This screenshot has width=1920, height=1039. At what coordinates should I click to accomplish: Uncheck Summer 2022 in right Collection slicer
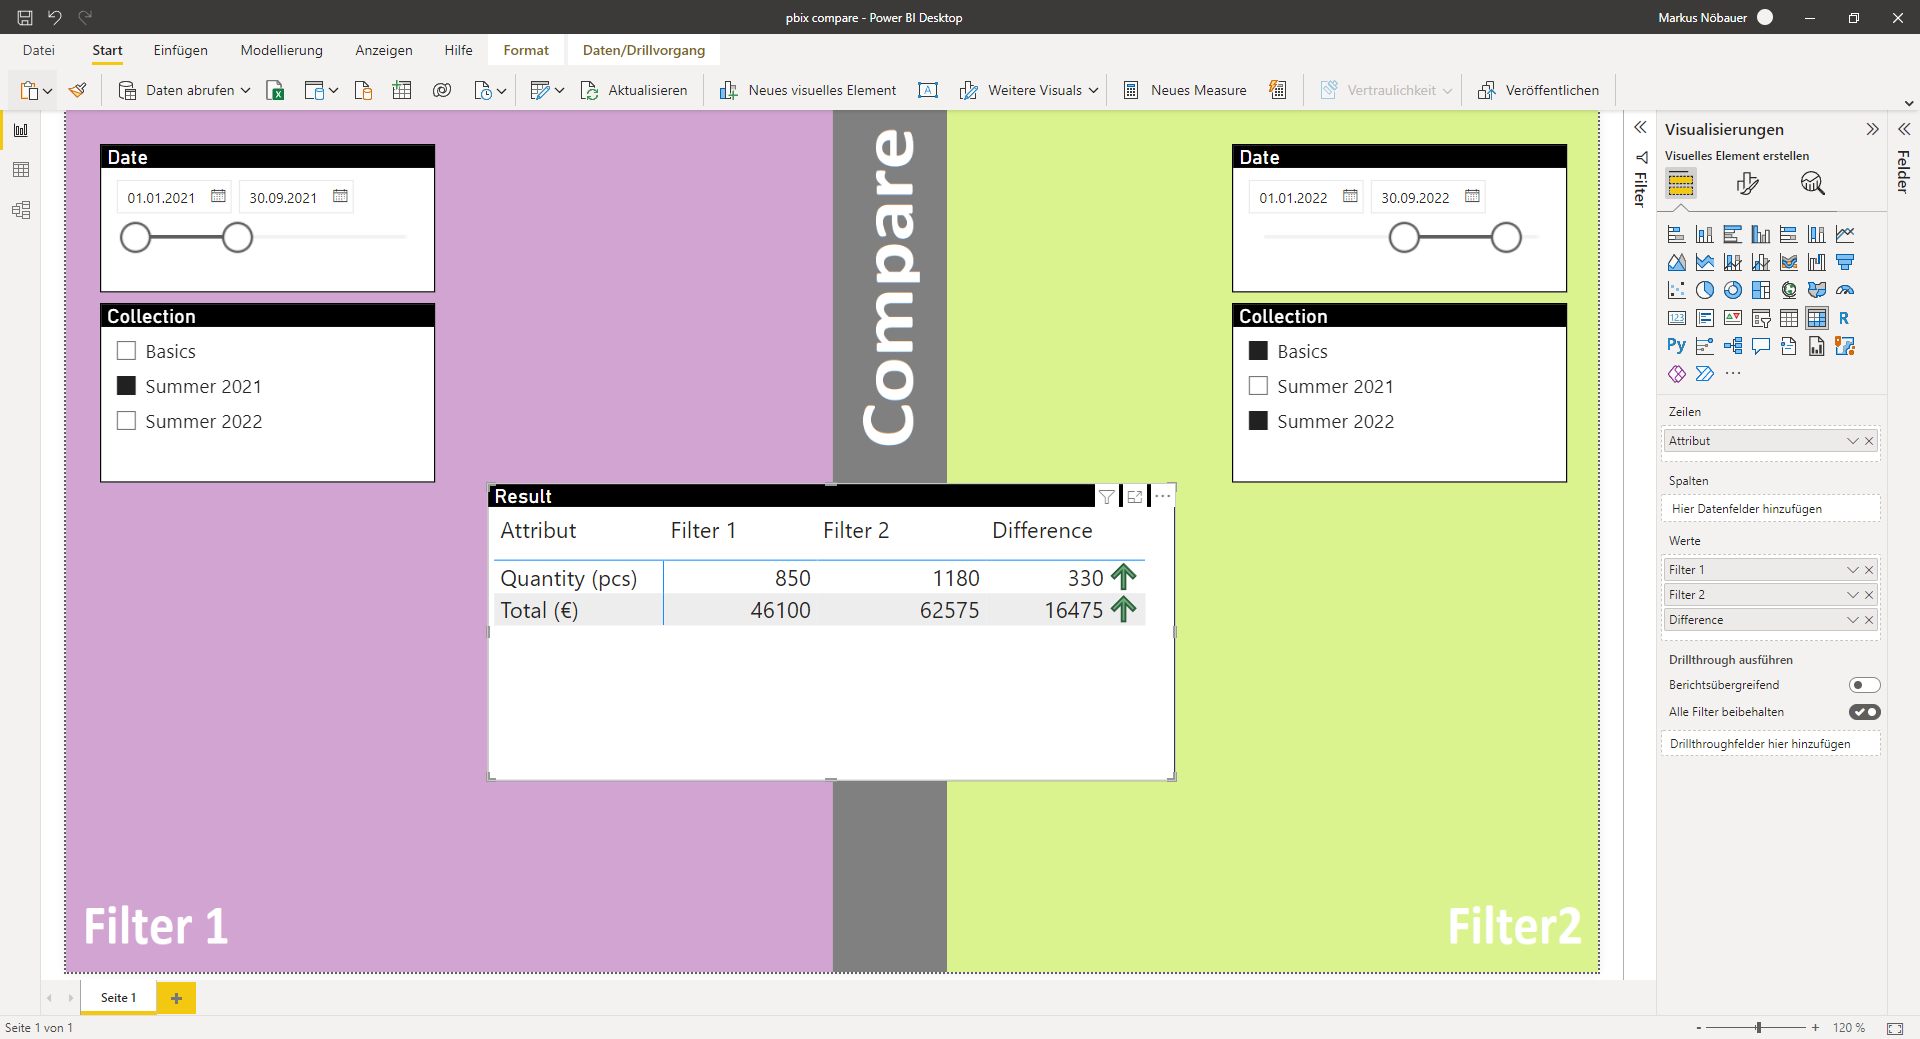coord(1258,421)
